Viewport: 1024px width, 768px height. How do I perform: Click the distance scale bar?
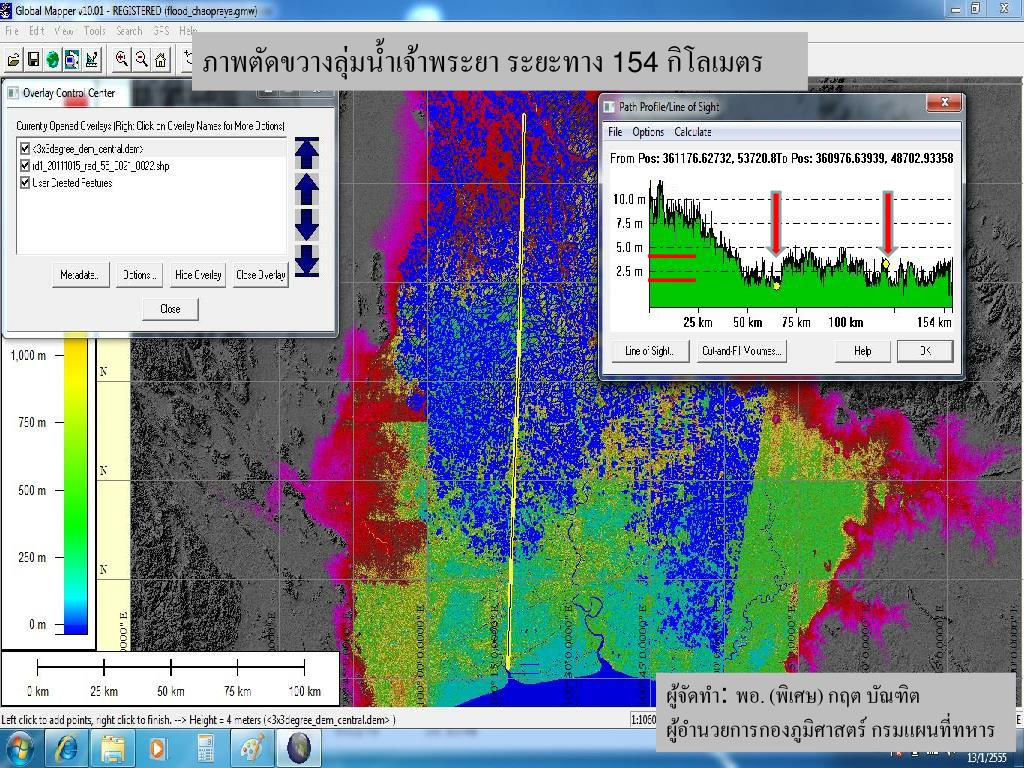(171, 667)
